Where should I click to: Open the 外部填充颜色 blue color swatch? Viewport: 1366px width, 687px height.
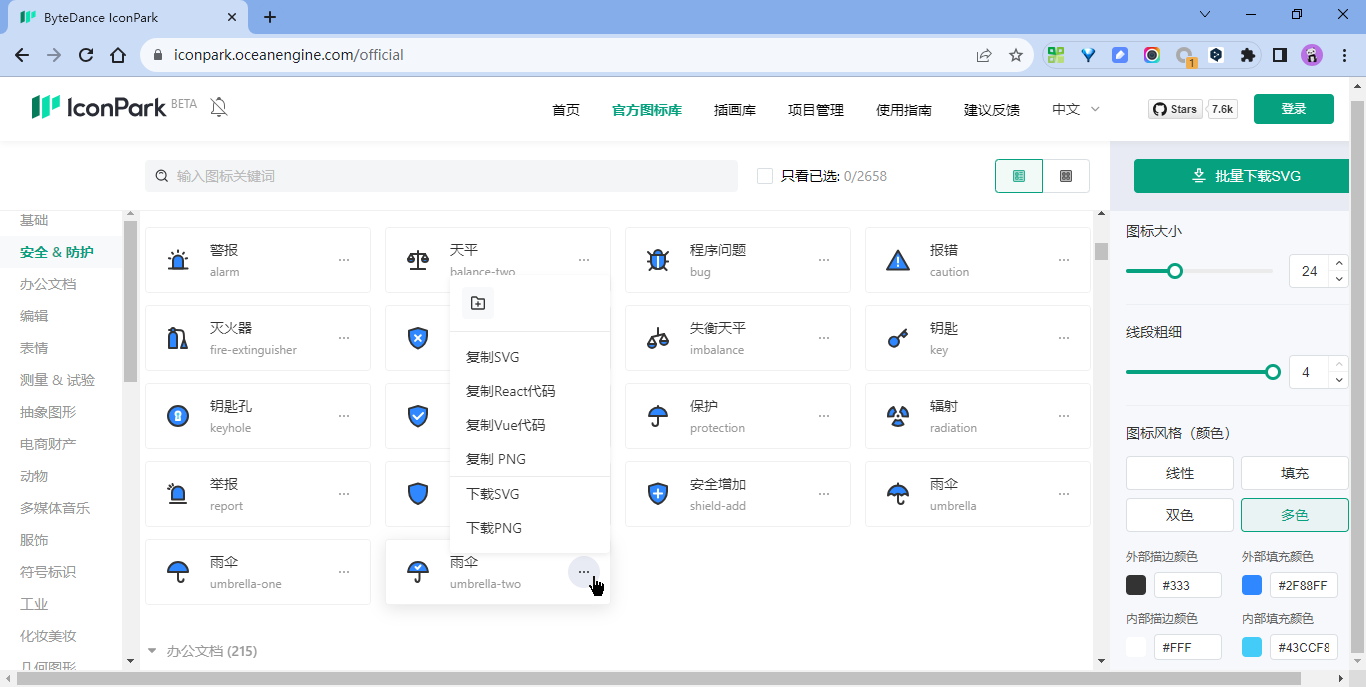pyautogui.click(x=1252, y=585)
